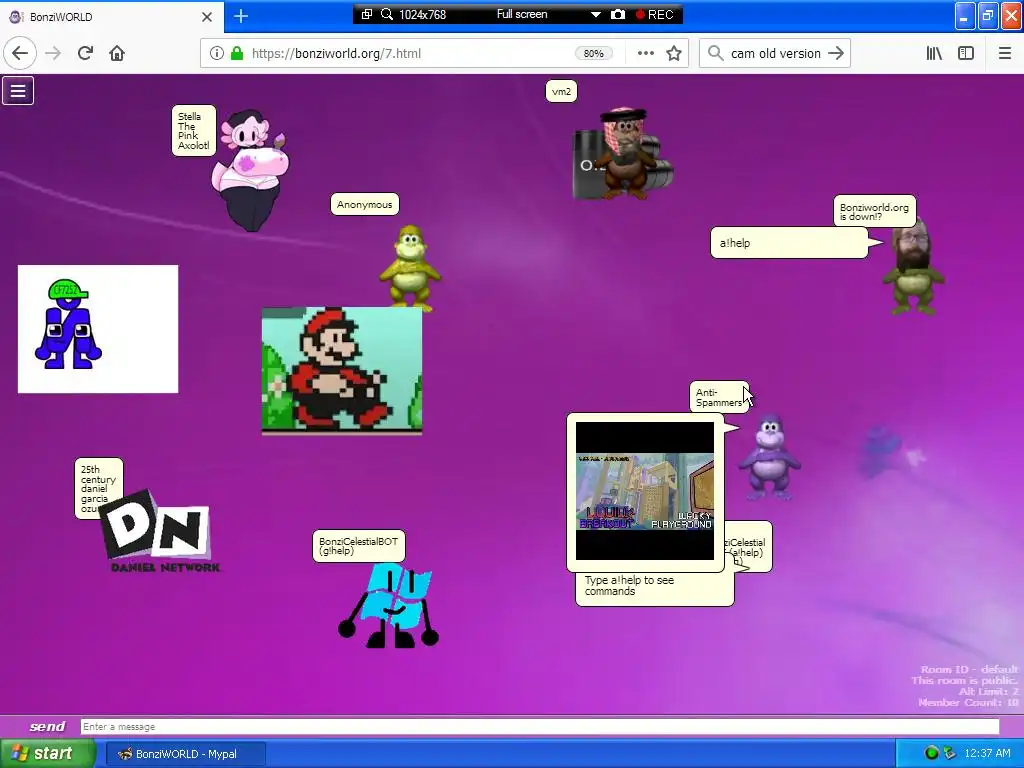Click the 12:37 AM taskbar clock
Viewport: 1024px width, 768px height.
pyautogui.click(x=987, y=753)
